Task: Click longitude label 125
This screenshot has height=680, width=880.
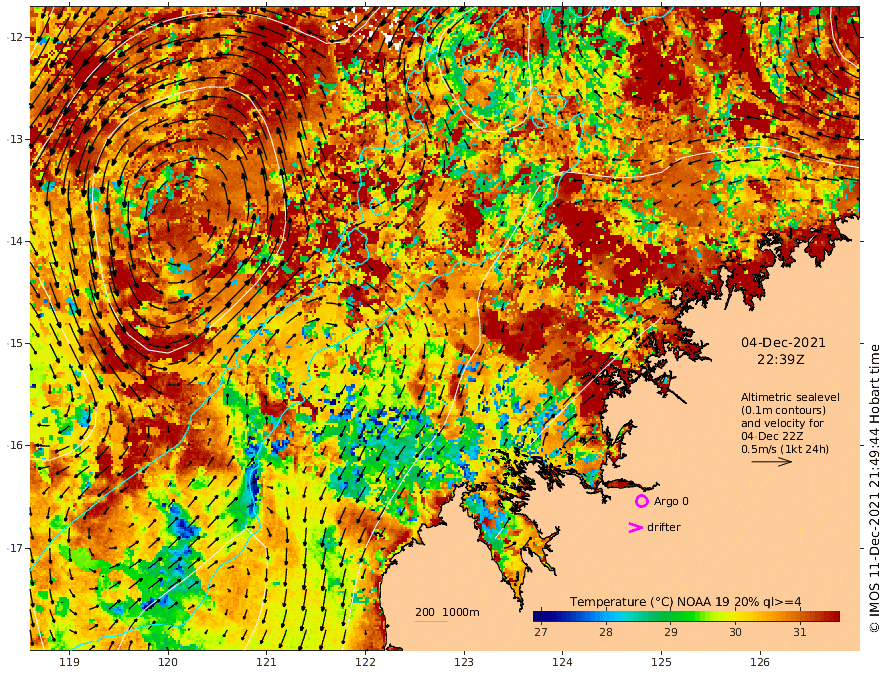Action: [x=661, y=662]
